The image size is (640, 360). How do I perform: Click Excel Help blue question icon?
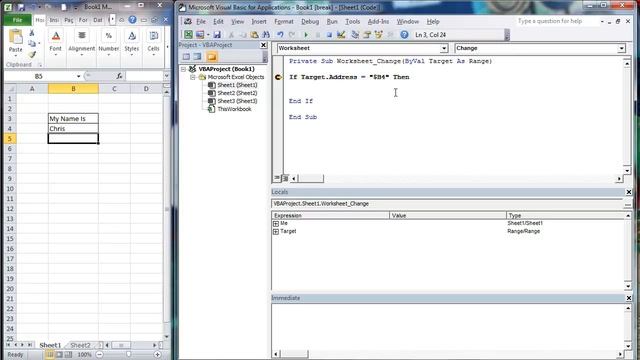[x=132, y=20]
